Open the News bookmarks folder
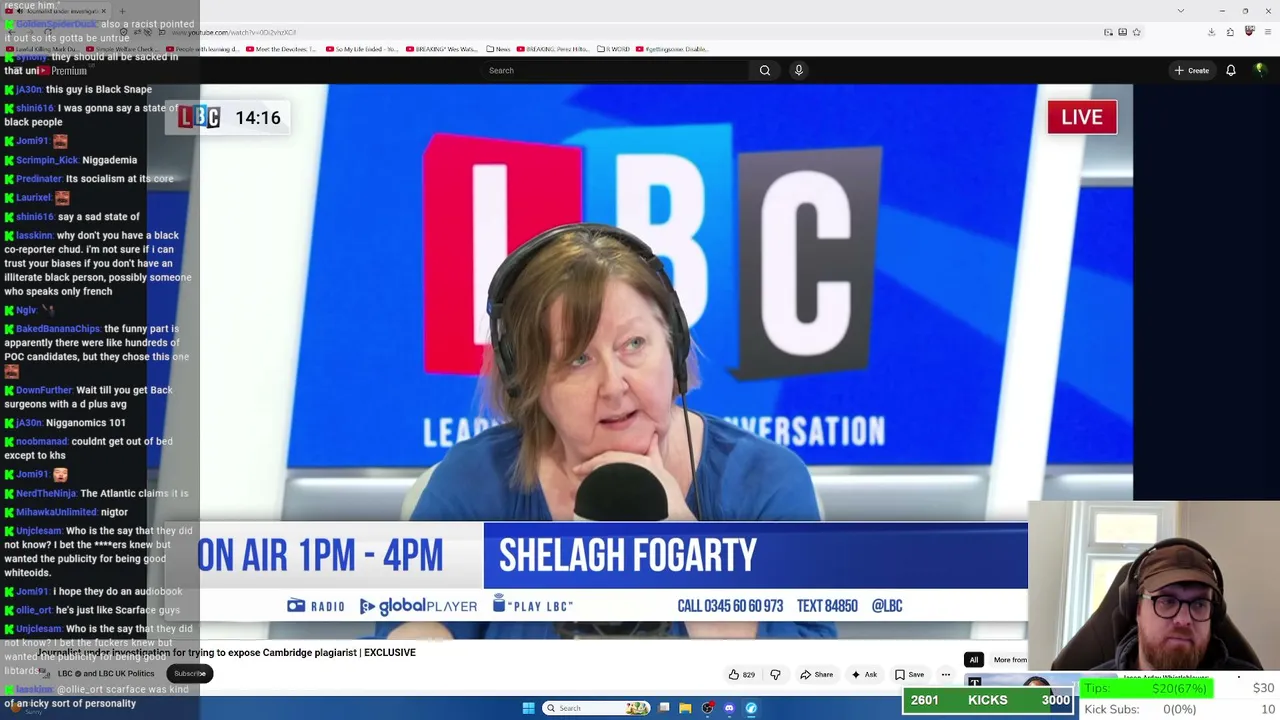1280x720 pixels. coord(500,49)
